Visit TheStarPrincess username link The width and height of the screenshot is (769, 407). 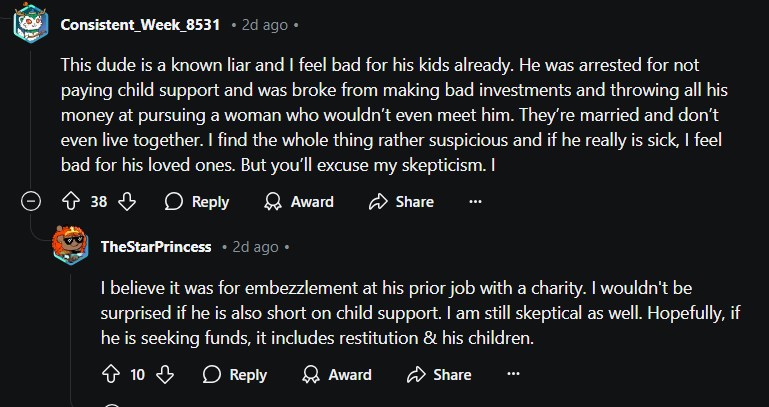click(155, 246)
